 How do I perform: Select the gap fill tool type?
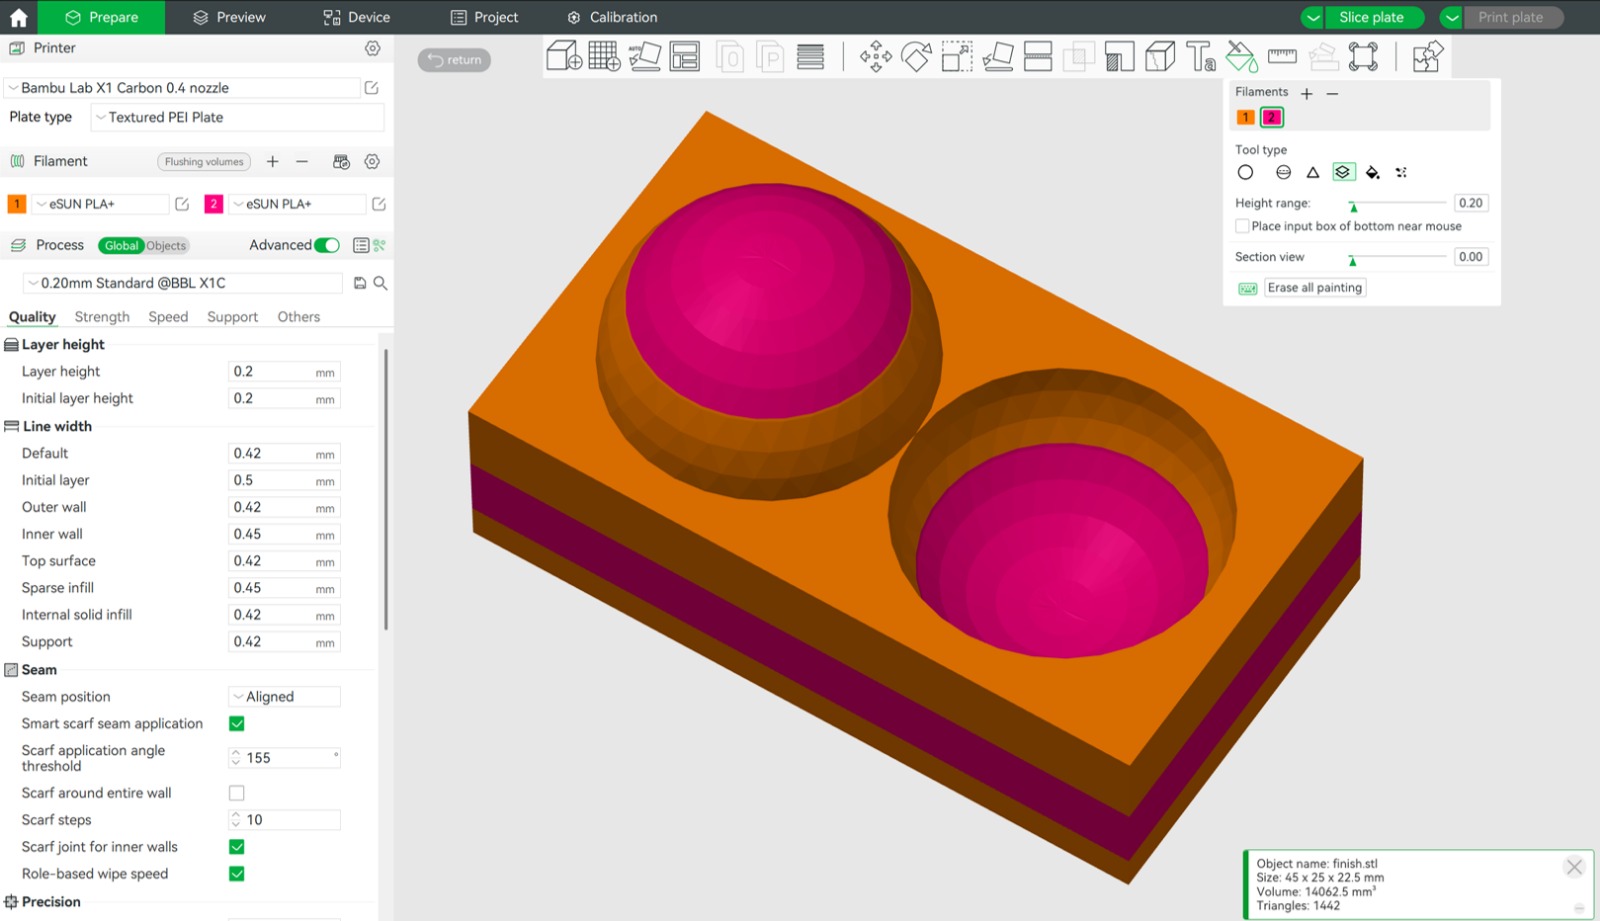pos(1401,172)
